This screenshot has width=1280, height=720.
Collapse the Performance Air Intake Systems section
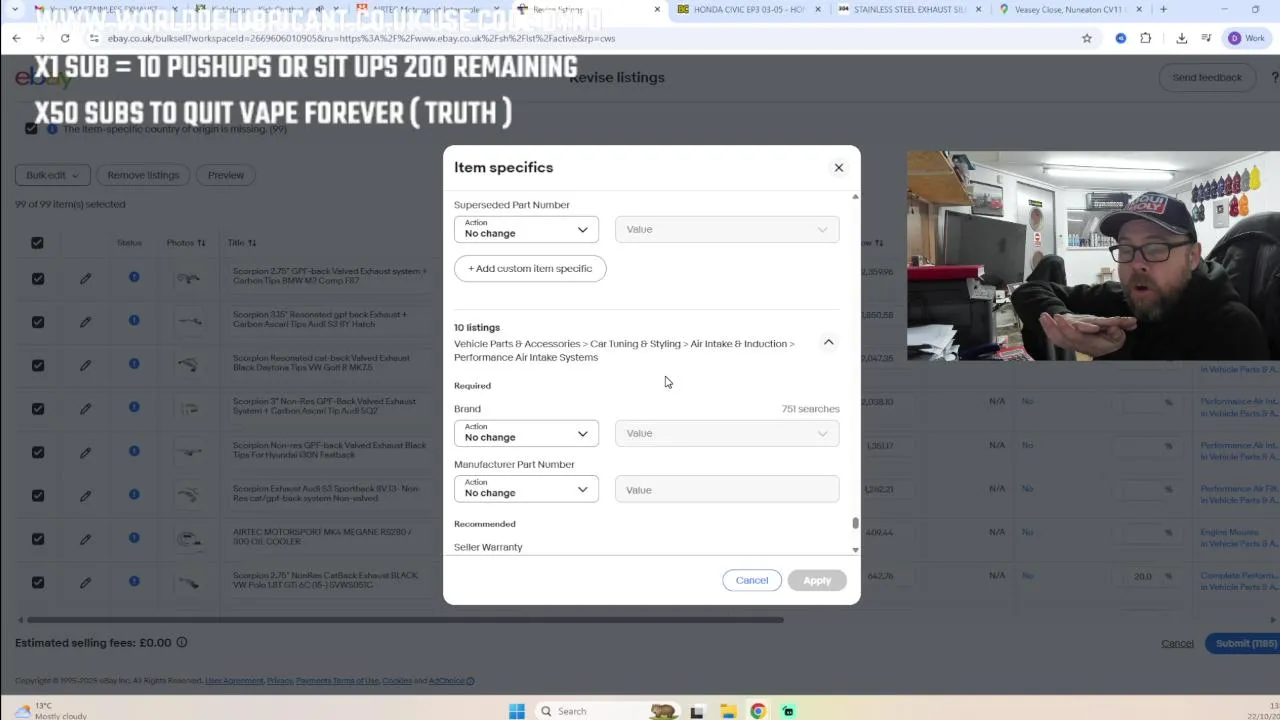(x=828, y=343)
